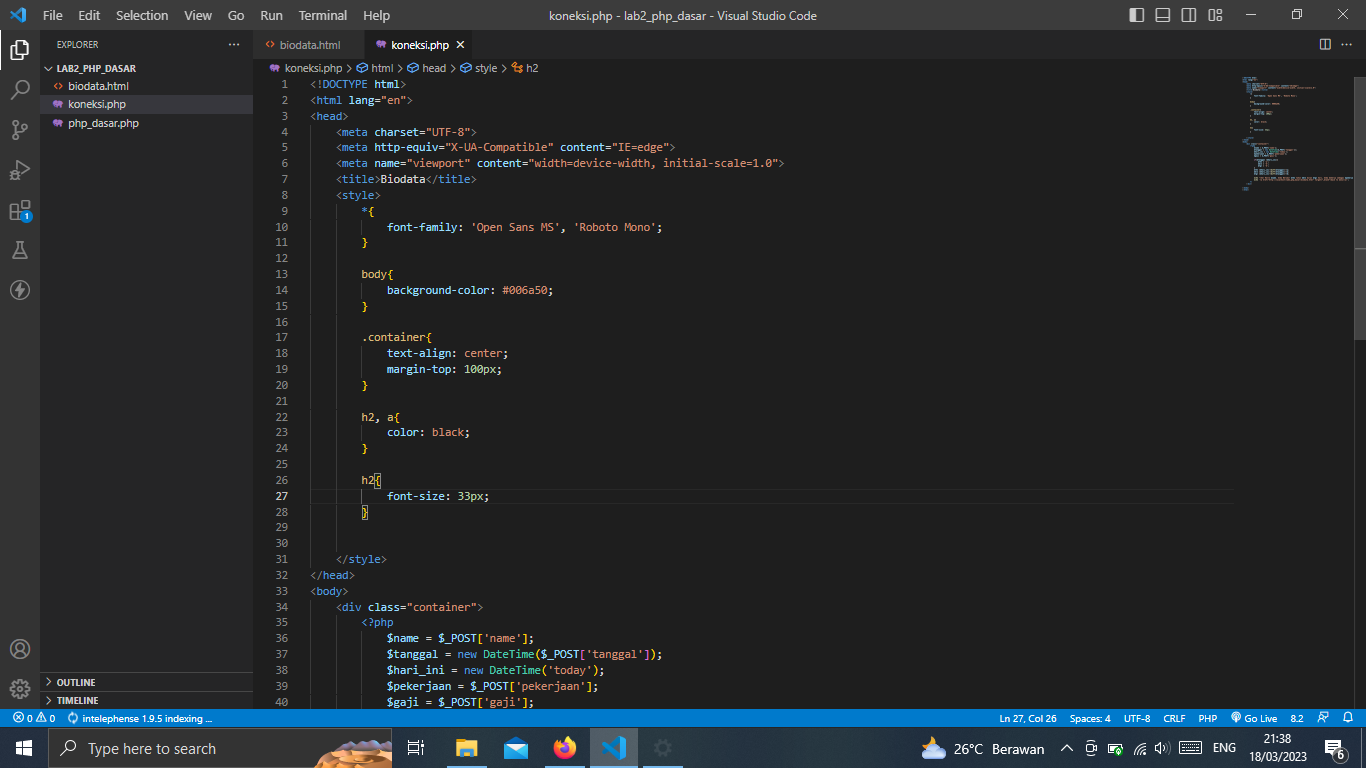Open Extensions view with badge
Viewport: 1366px width, 768px height.
pos(20,210)
